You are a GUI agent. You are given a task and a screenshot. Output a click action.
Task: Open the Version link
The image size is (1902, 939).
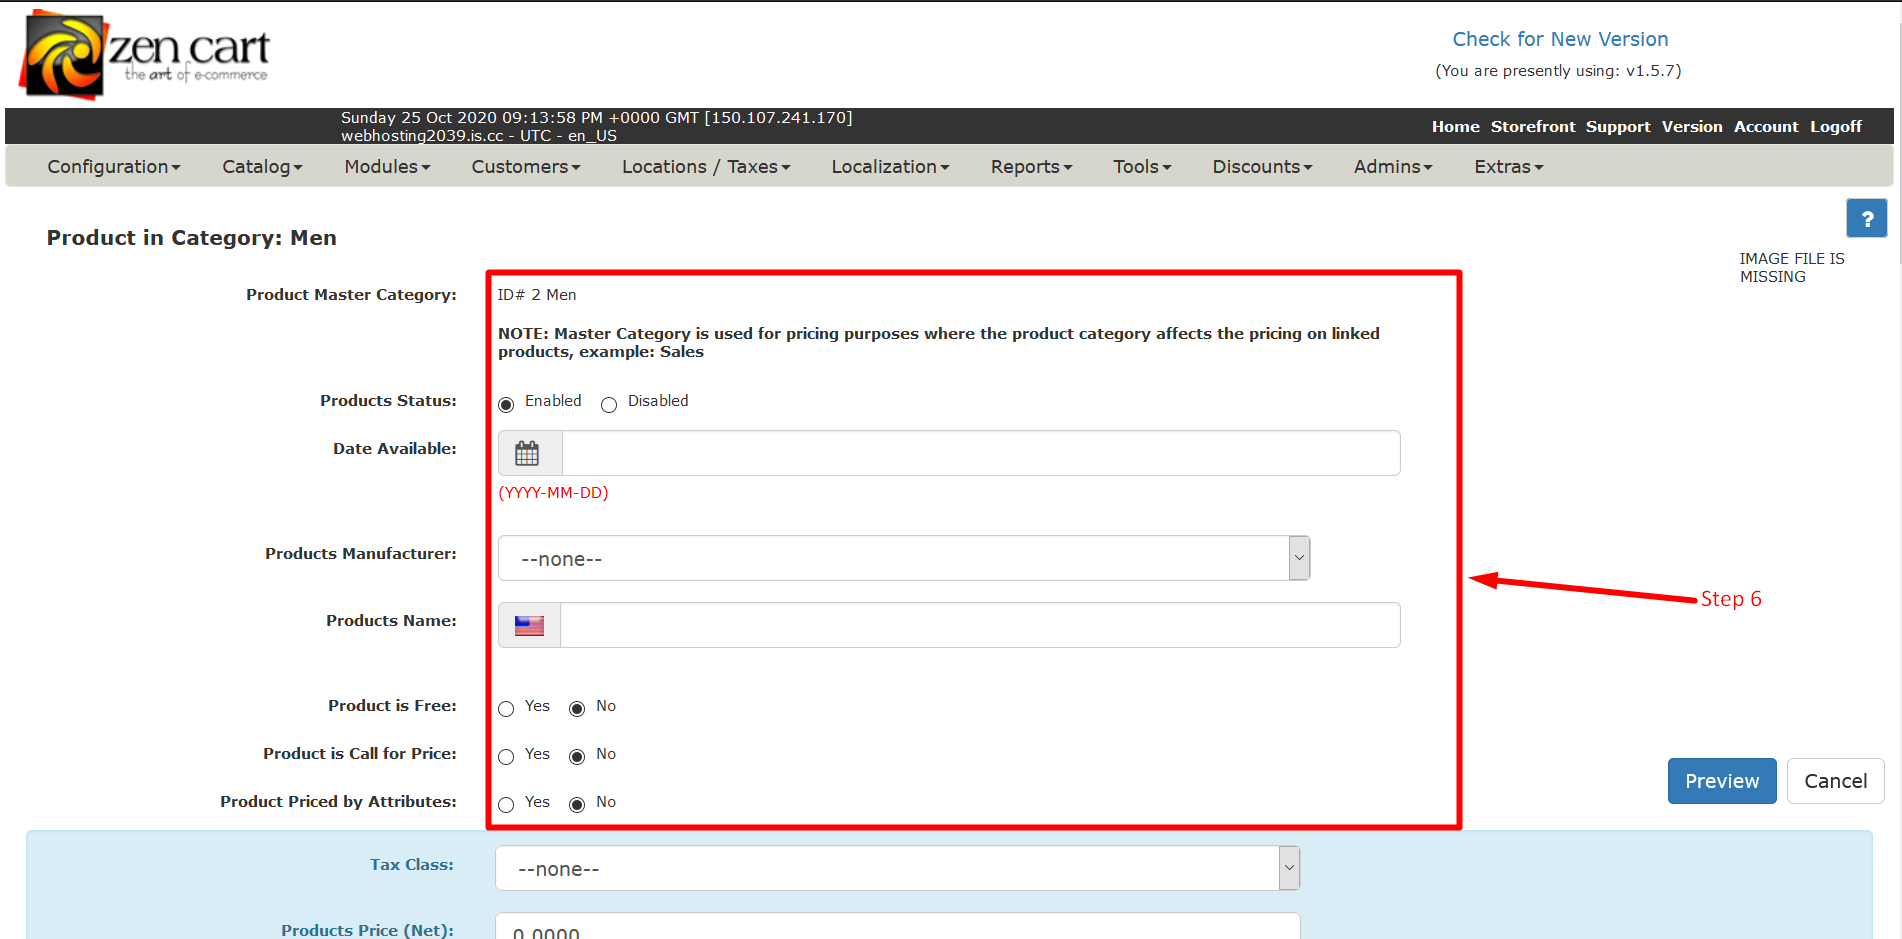[x=1692, y=127]
